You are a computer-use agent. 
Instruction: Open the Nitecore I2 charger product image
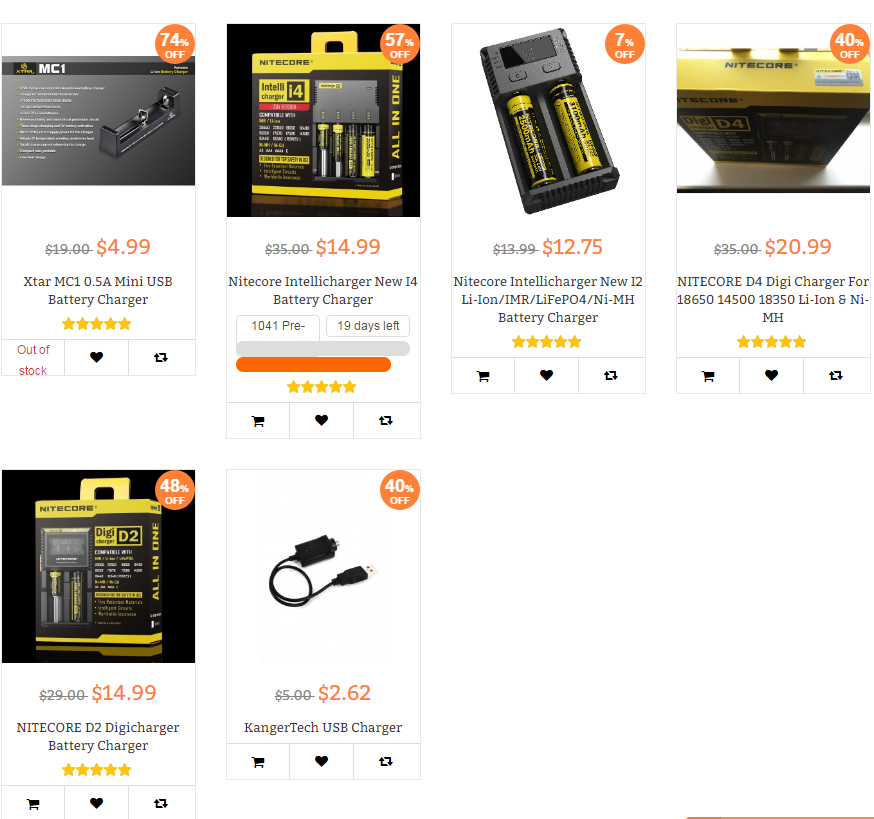(548, 120)
